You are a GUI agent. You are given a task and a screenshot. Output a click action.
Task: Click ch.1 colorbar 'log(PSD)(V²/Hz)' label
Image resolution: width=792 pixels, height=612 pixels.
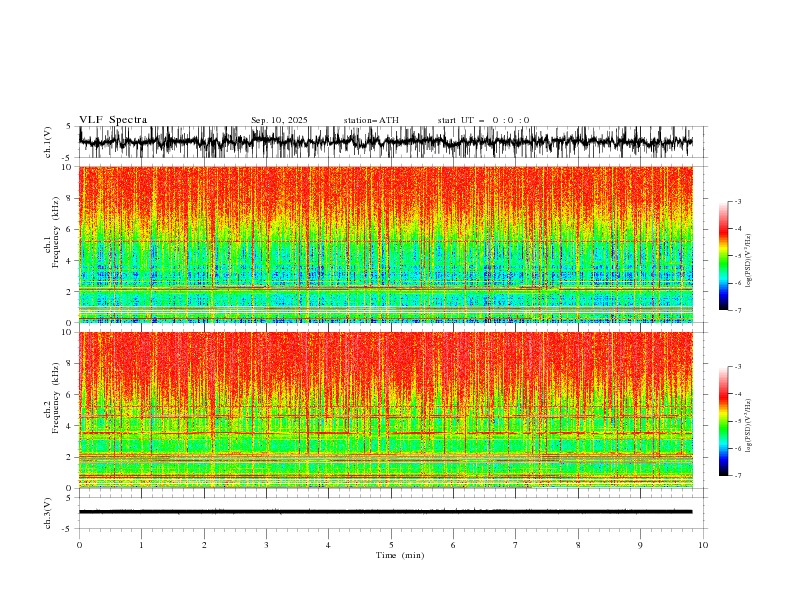pyautogui.click(x=749, y=261)
